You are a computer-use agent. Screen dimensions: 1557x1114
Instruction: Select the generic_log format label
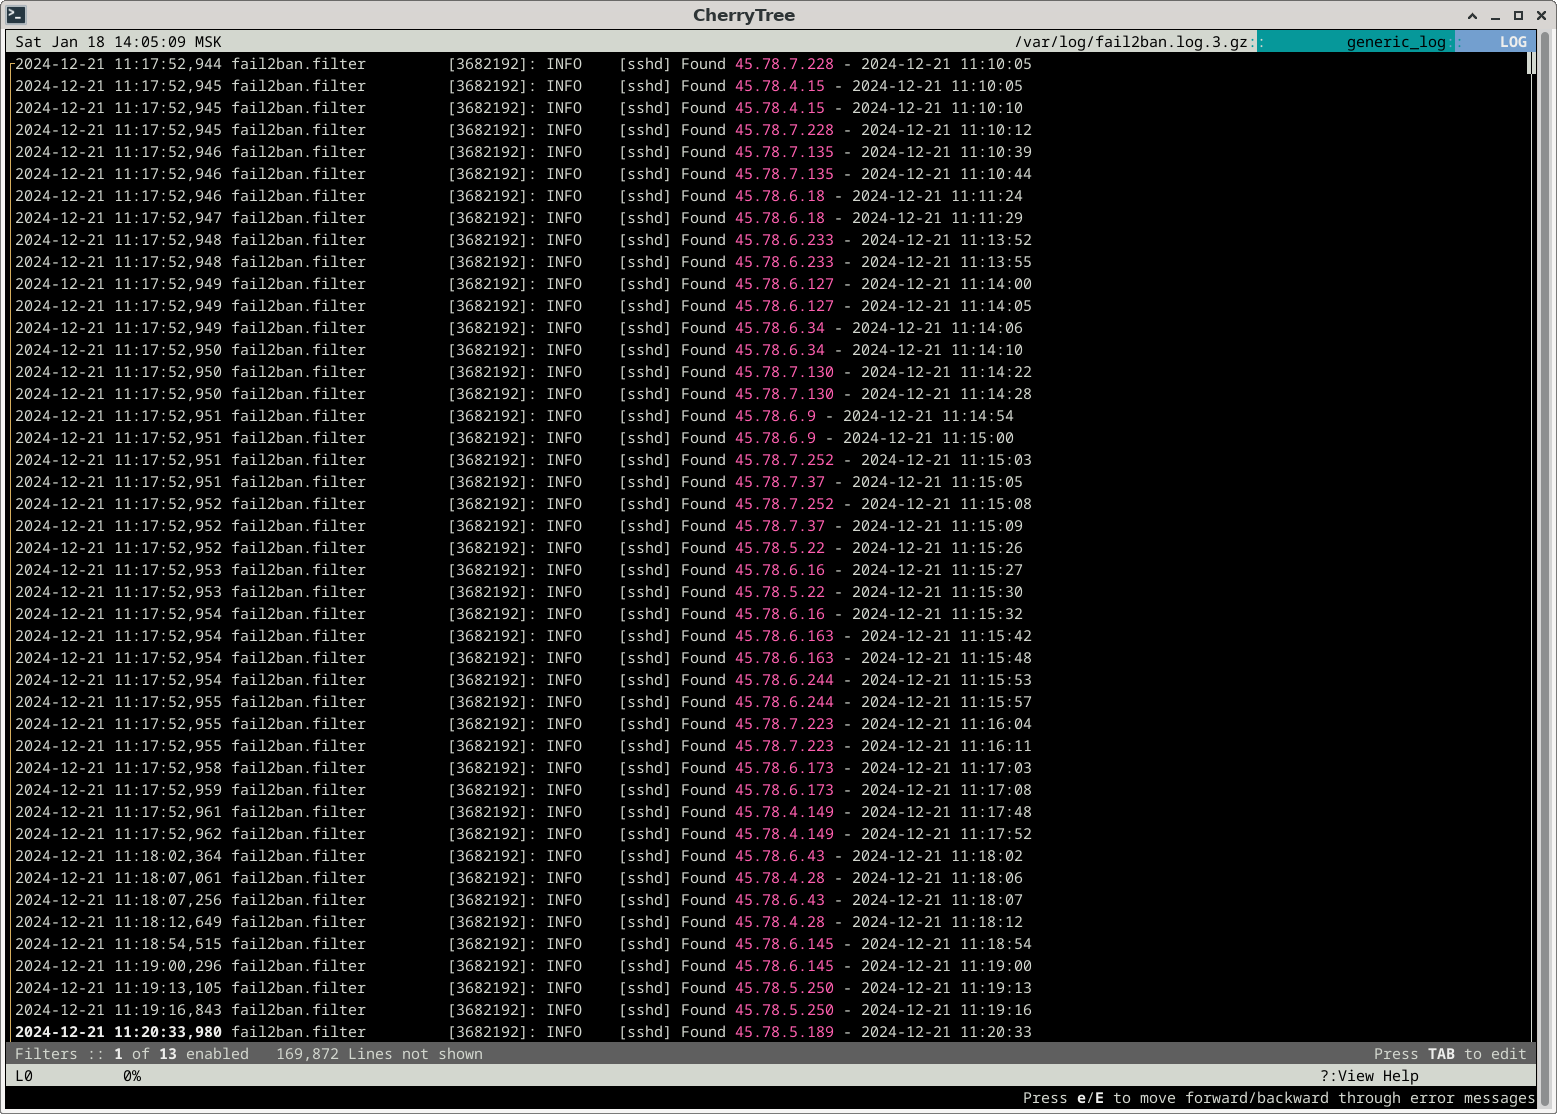pyautogui.click(x=1395, y=42)
